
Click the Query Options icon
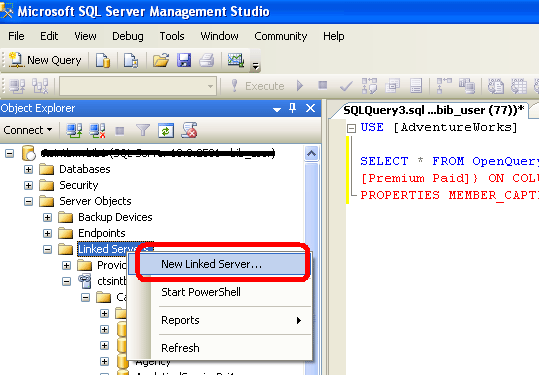pos(393,86)
